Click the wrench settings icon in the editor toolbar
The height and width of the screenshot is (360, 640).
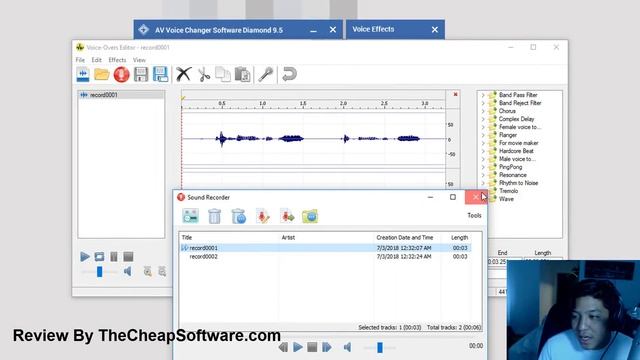(x=266, y=74)
